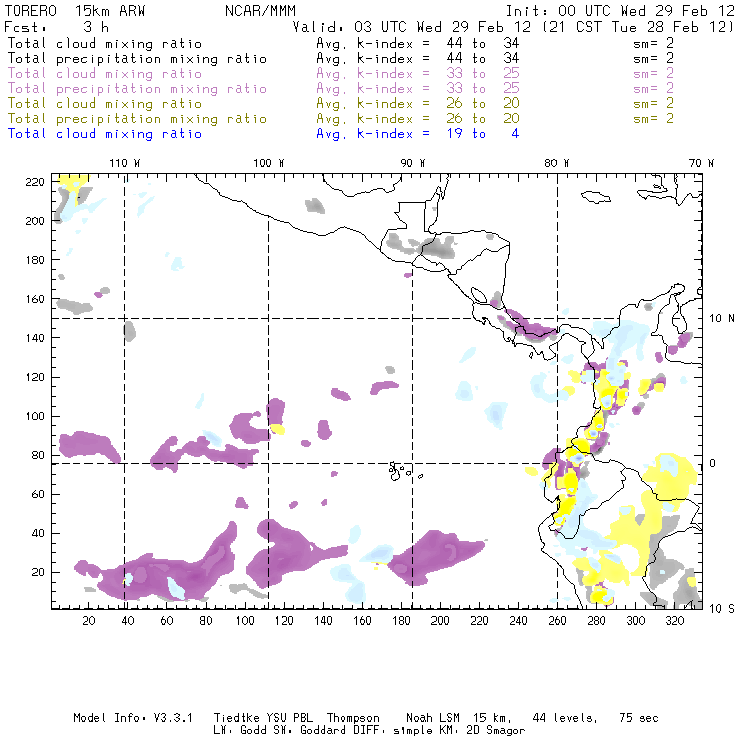This screenshot has width=740, height=740.
Task: Click the 'Thompson' microphysics label
Action: pyautogui.click(x=353, y=718)
